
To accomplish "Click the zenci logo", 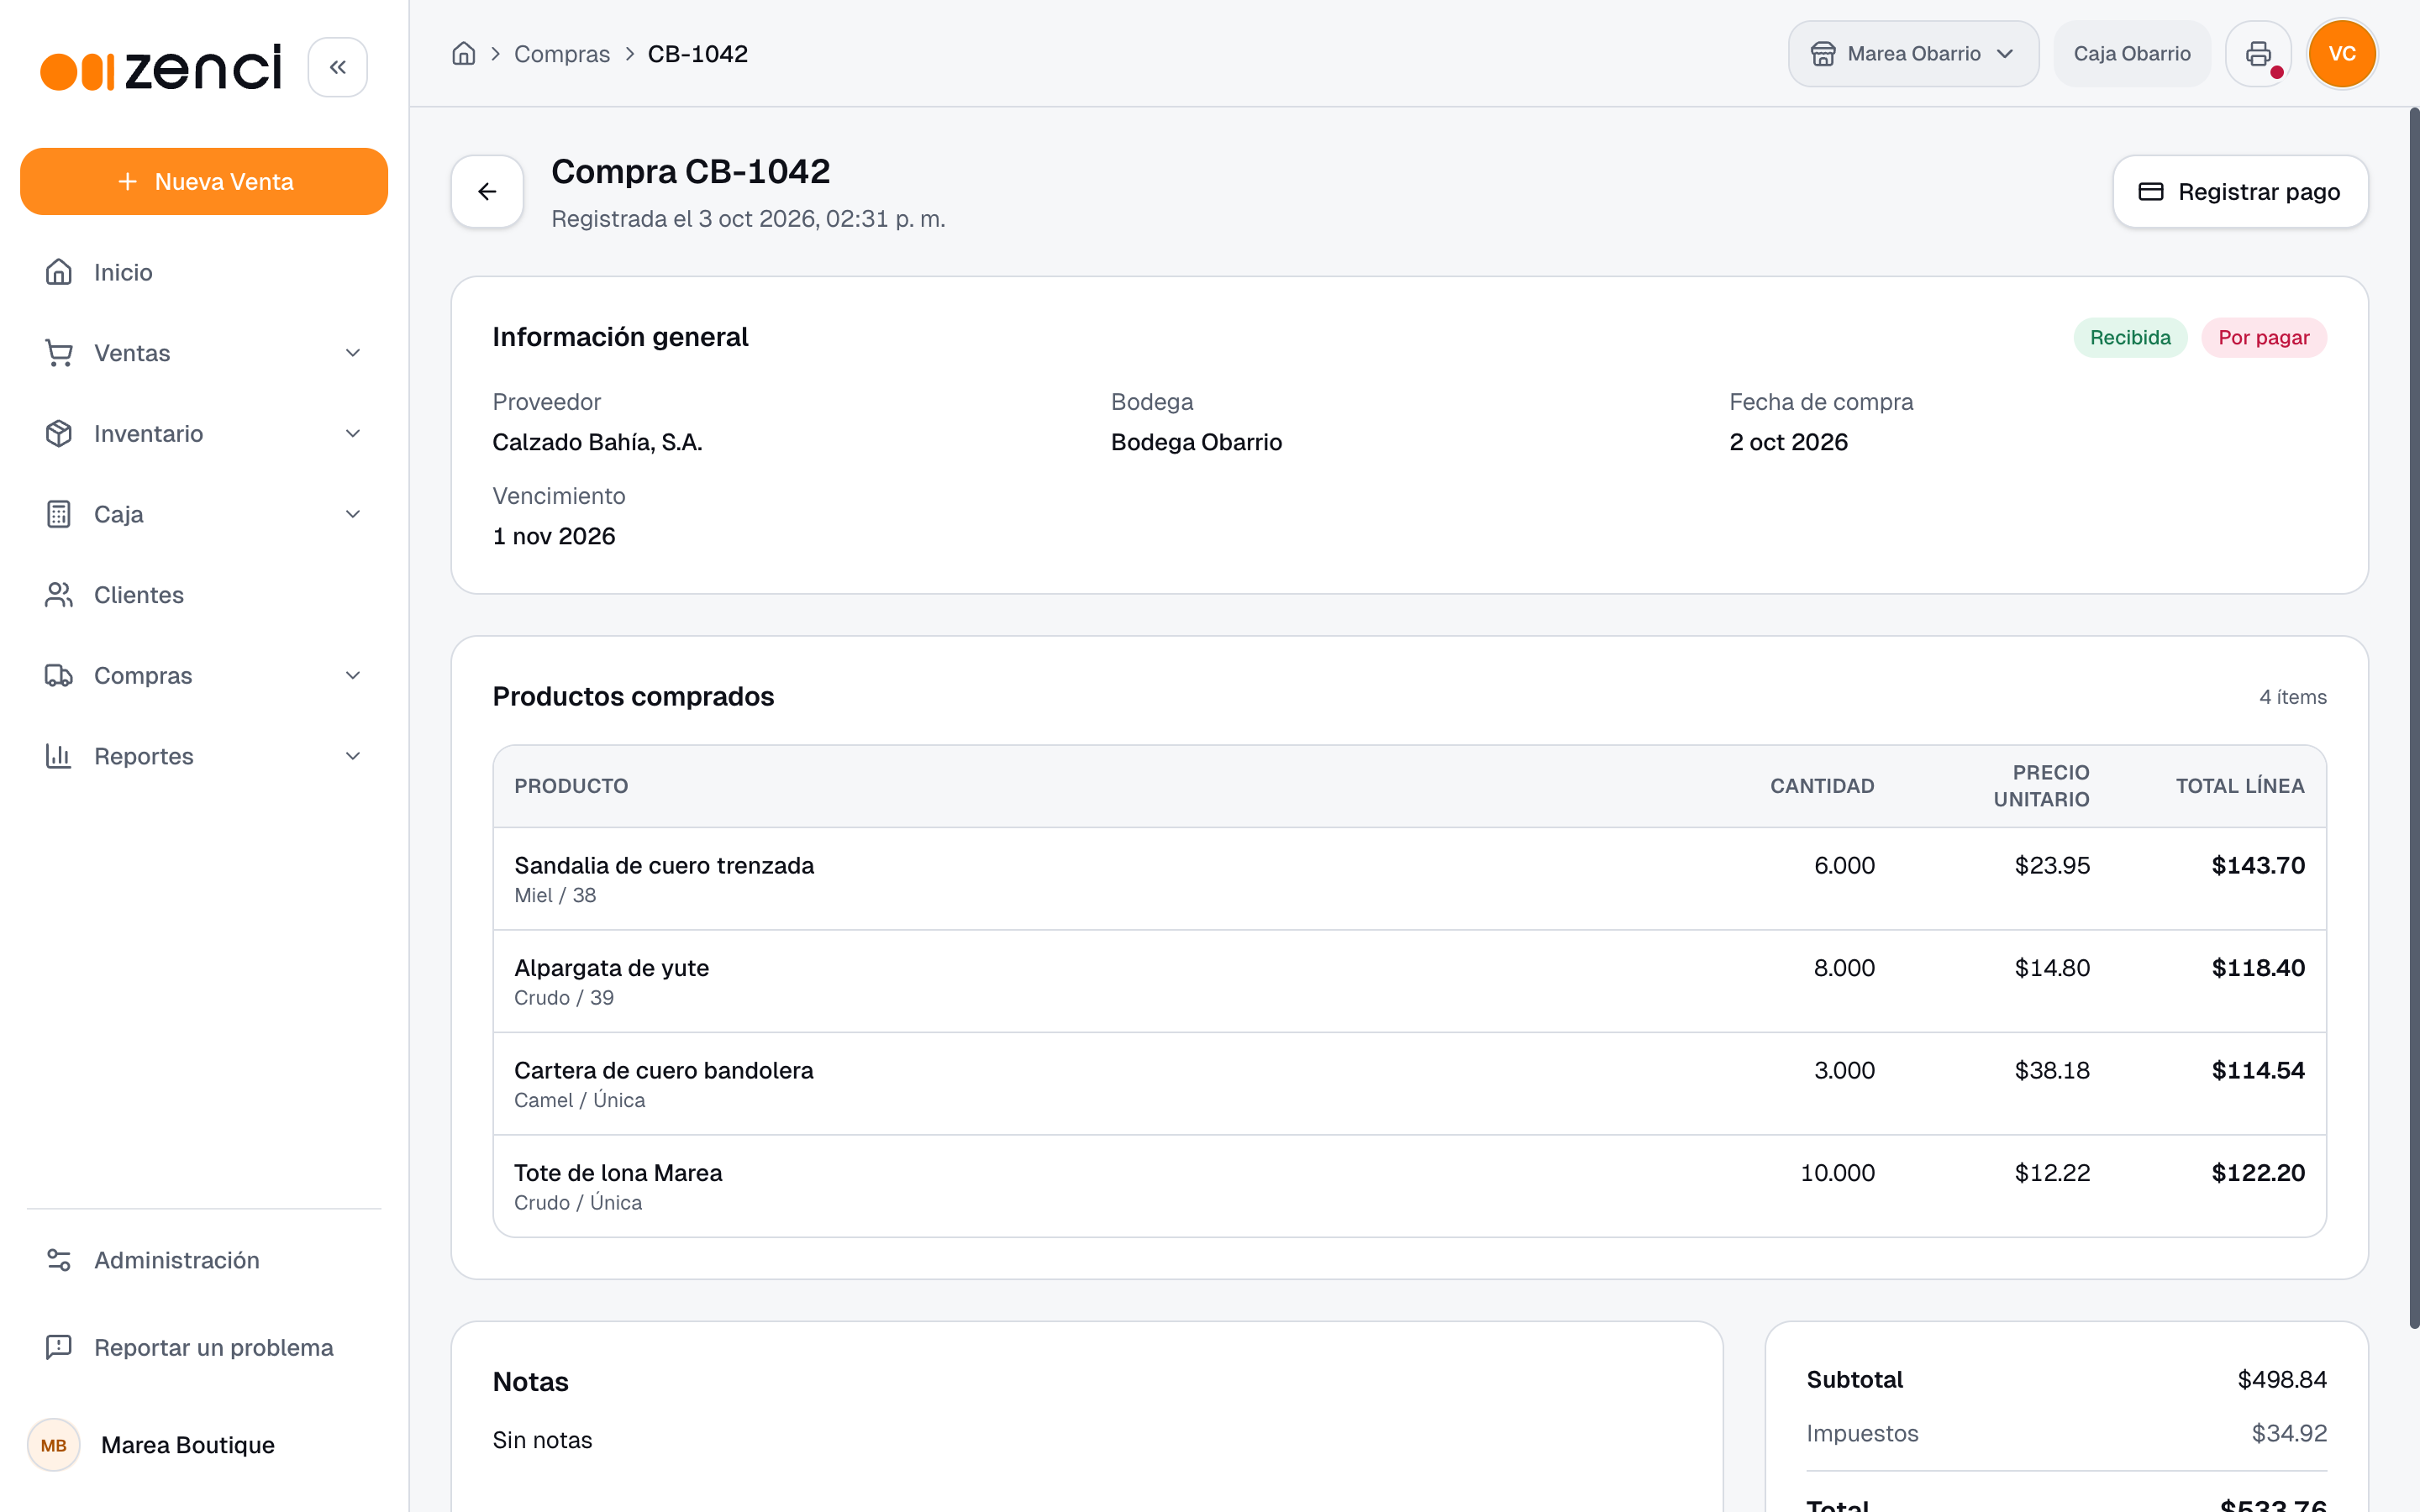I will [161, 68].
